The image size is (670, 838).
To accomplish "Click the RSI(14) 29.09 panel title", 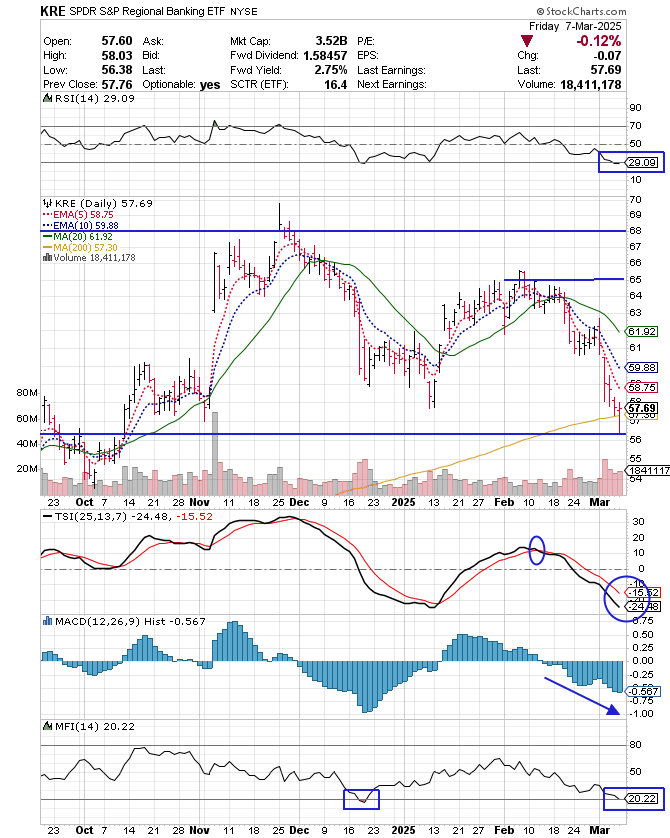I will tap(95, 98).
